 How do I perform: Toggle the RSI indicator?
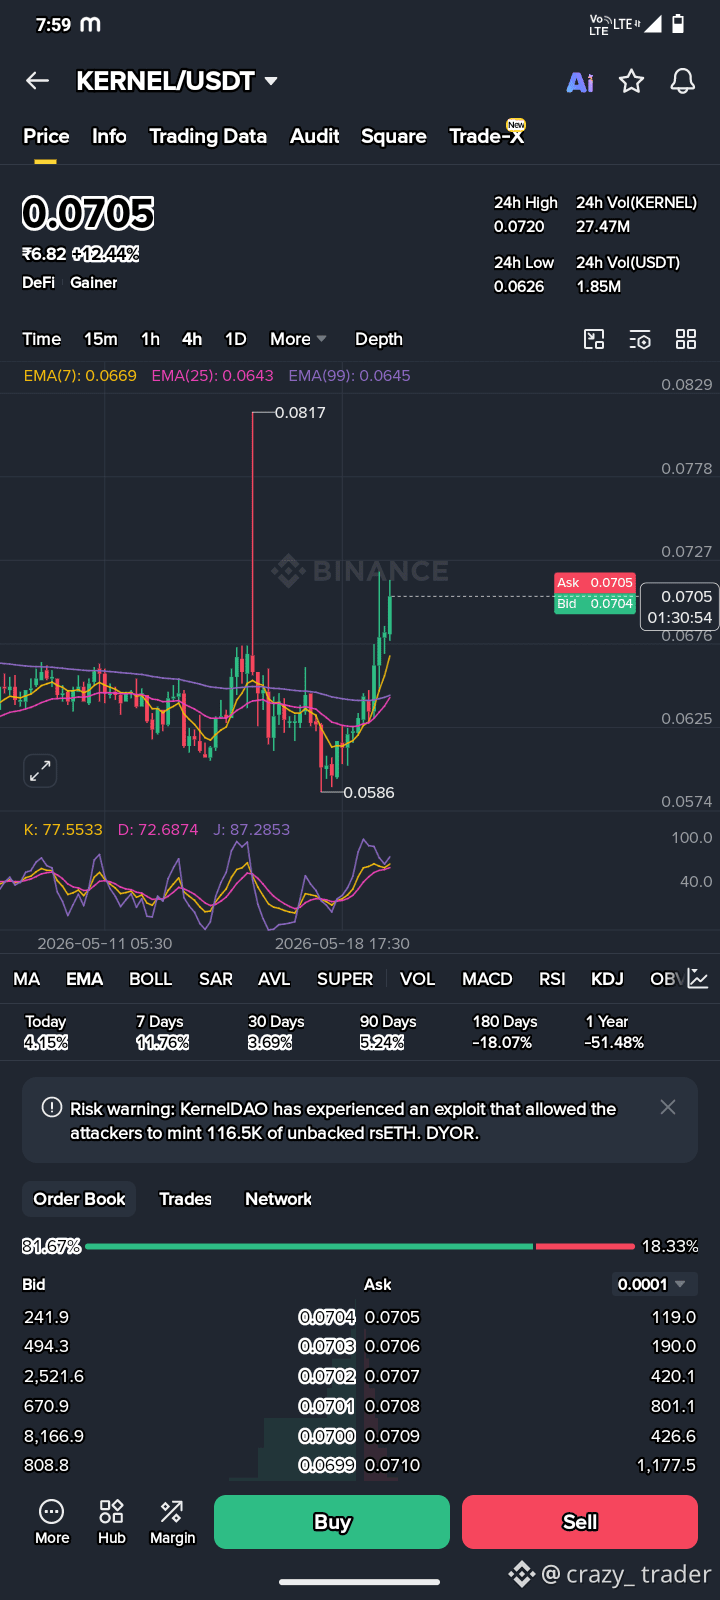[552, 979]
